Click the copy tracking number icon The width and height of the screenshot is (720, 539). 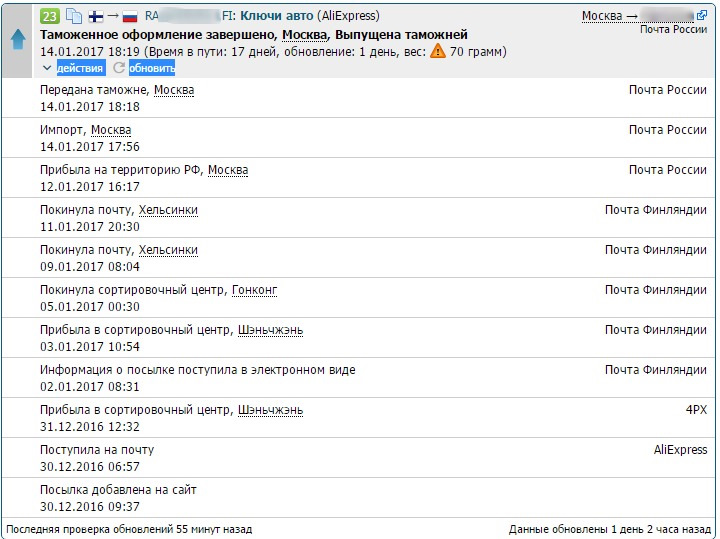click(73, 17)
